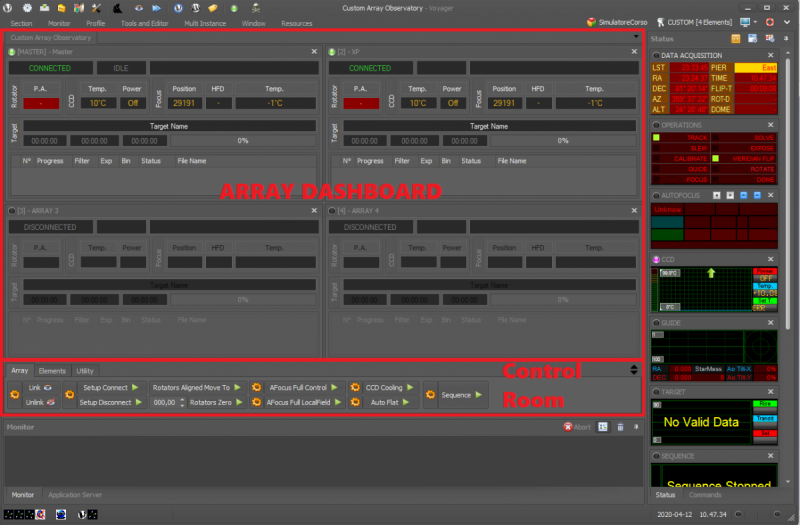Click the trash icon in Monitor panel

click(620, 427)
